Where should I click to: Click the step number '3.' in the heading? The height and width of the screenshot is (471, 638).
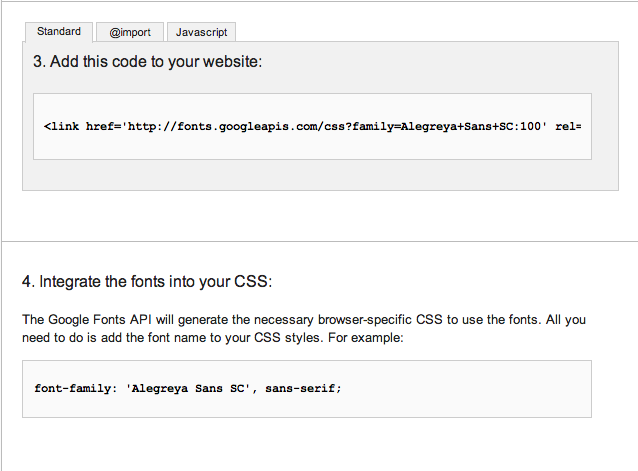39,62
